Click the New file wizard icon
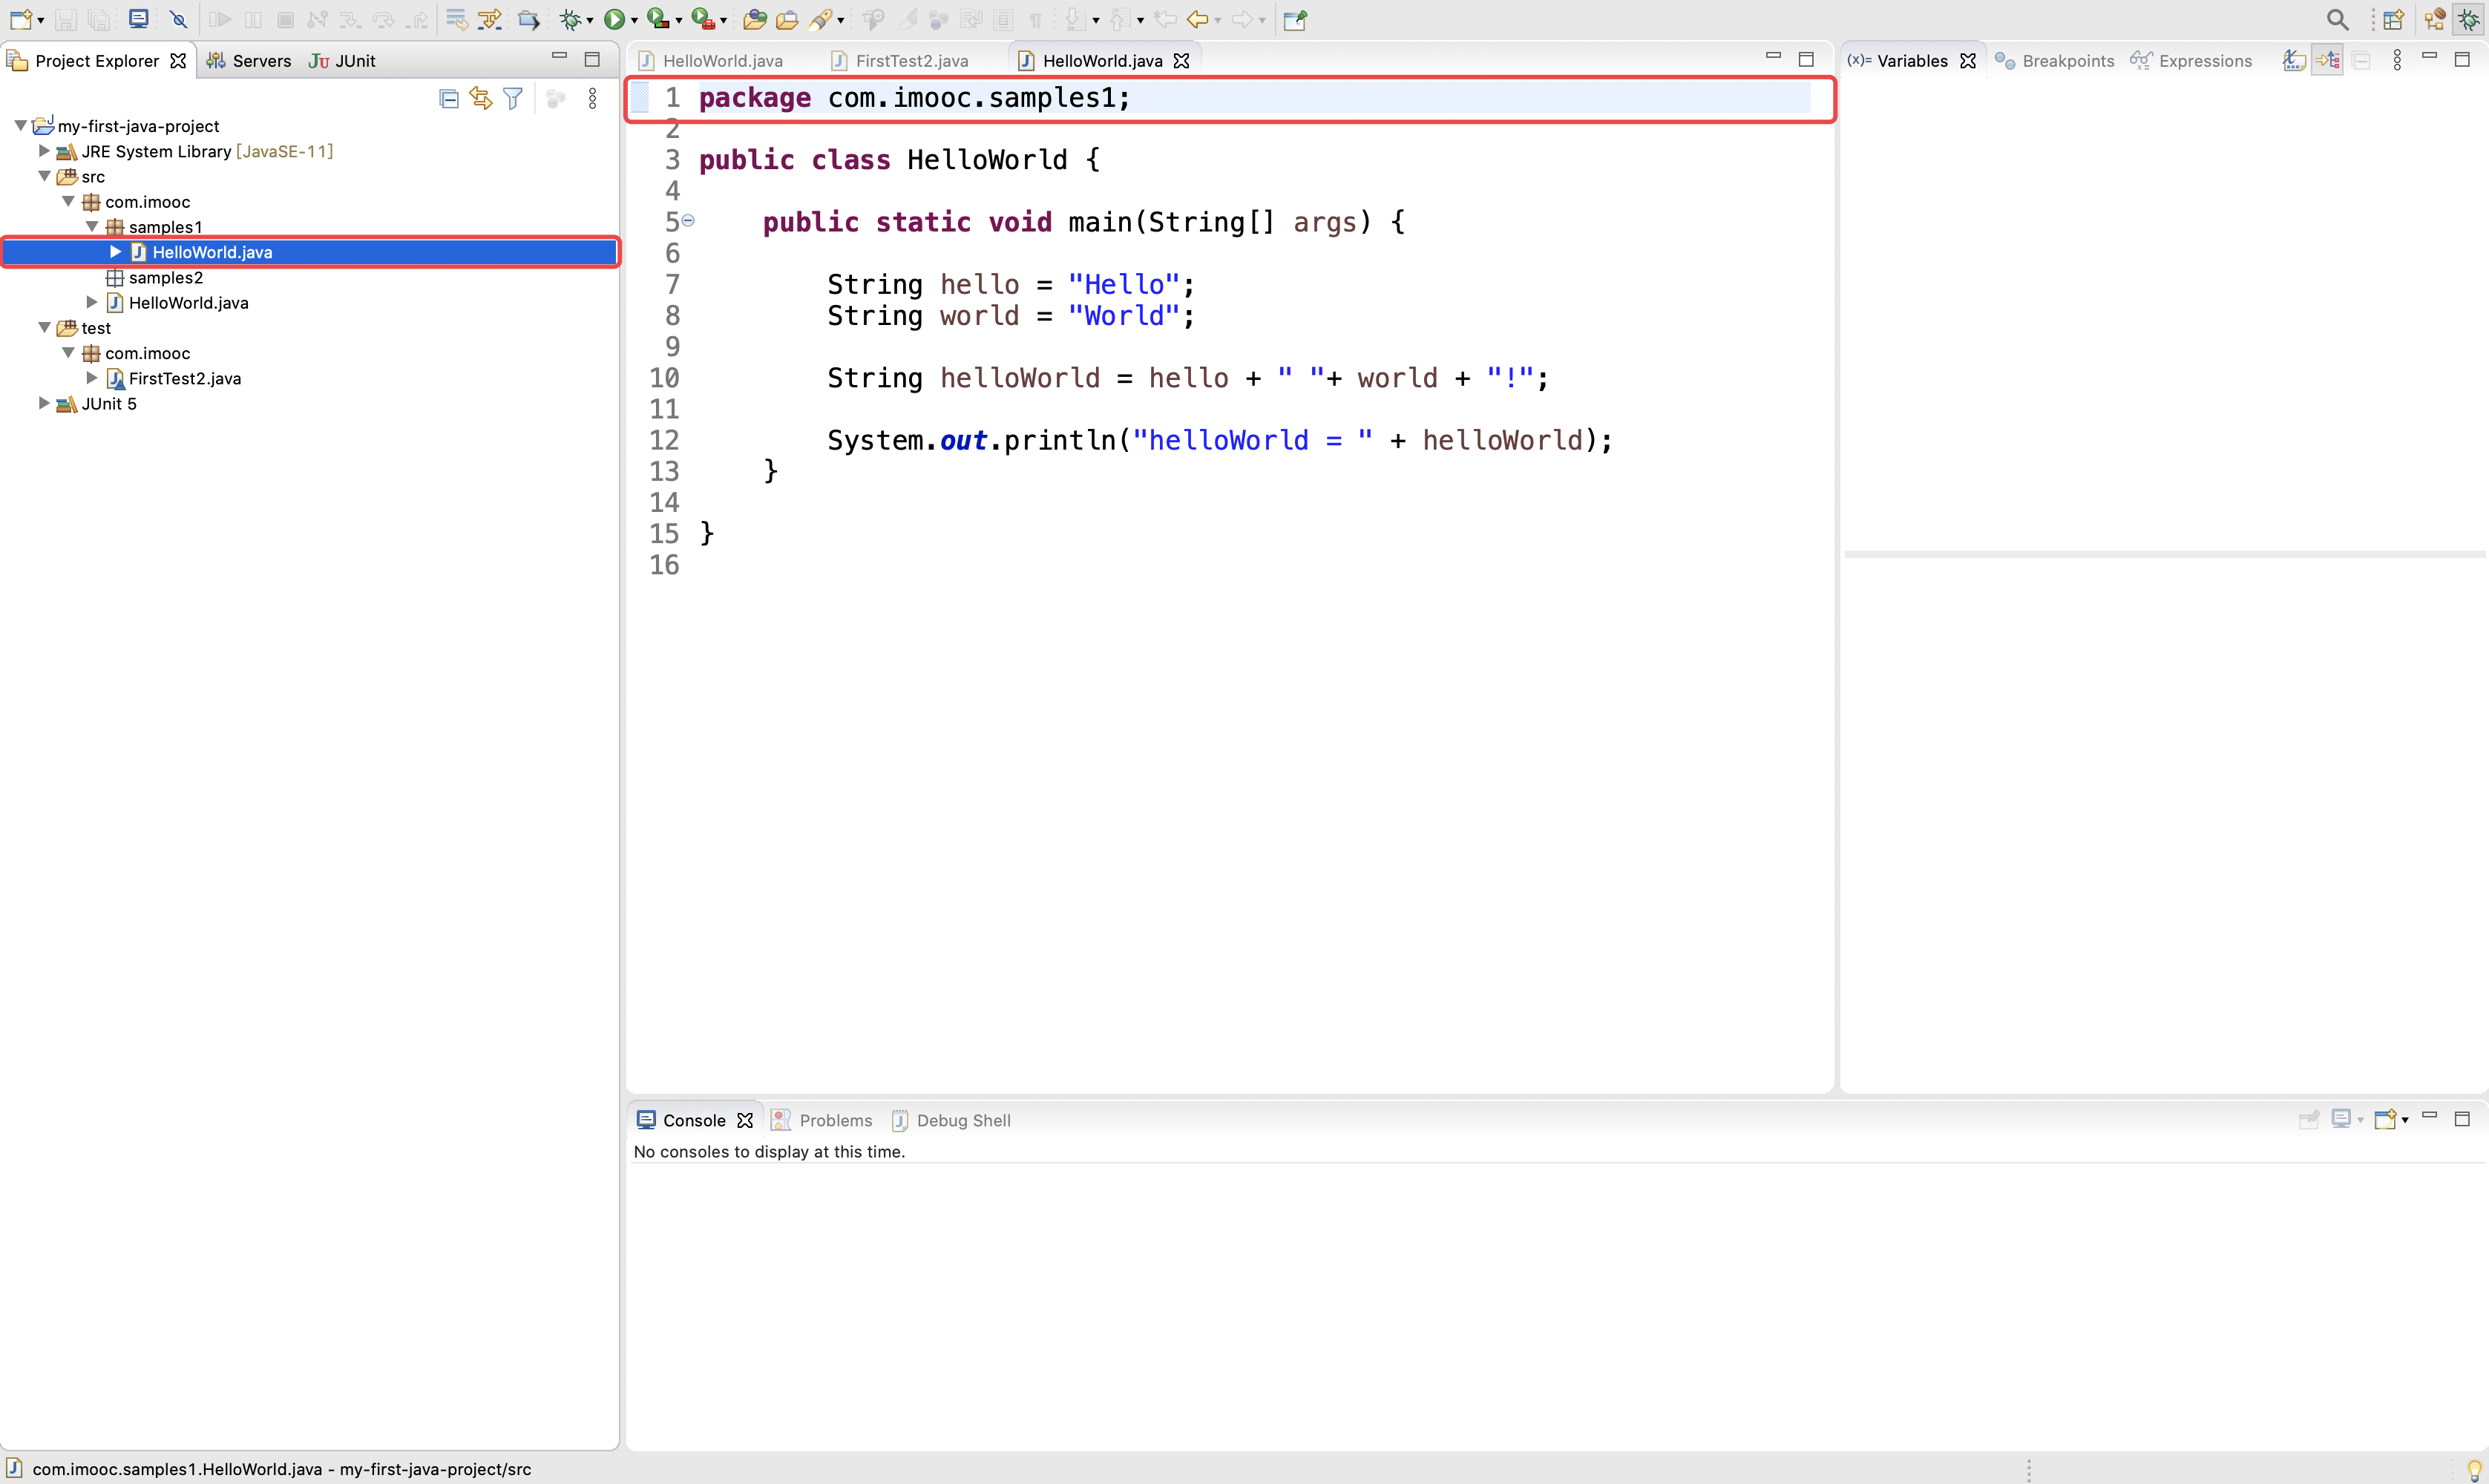This screenshot has height=1484, width=2489. [x=21, y=19]
